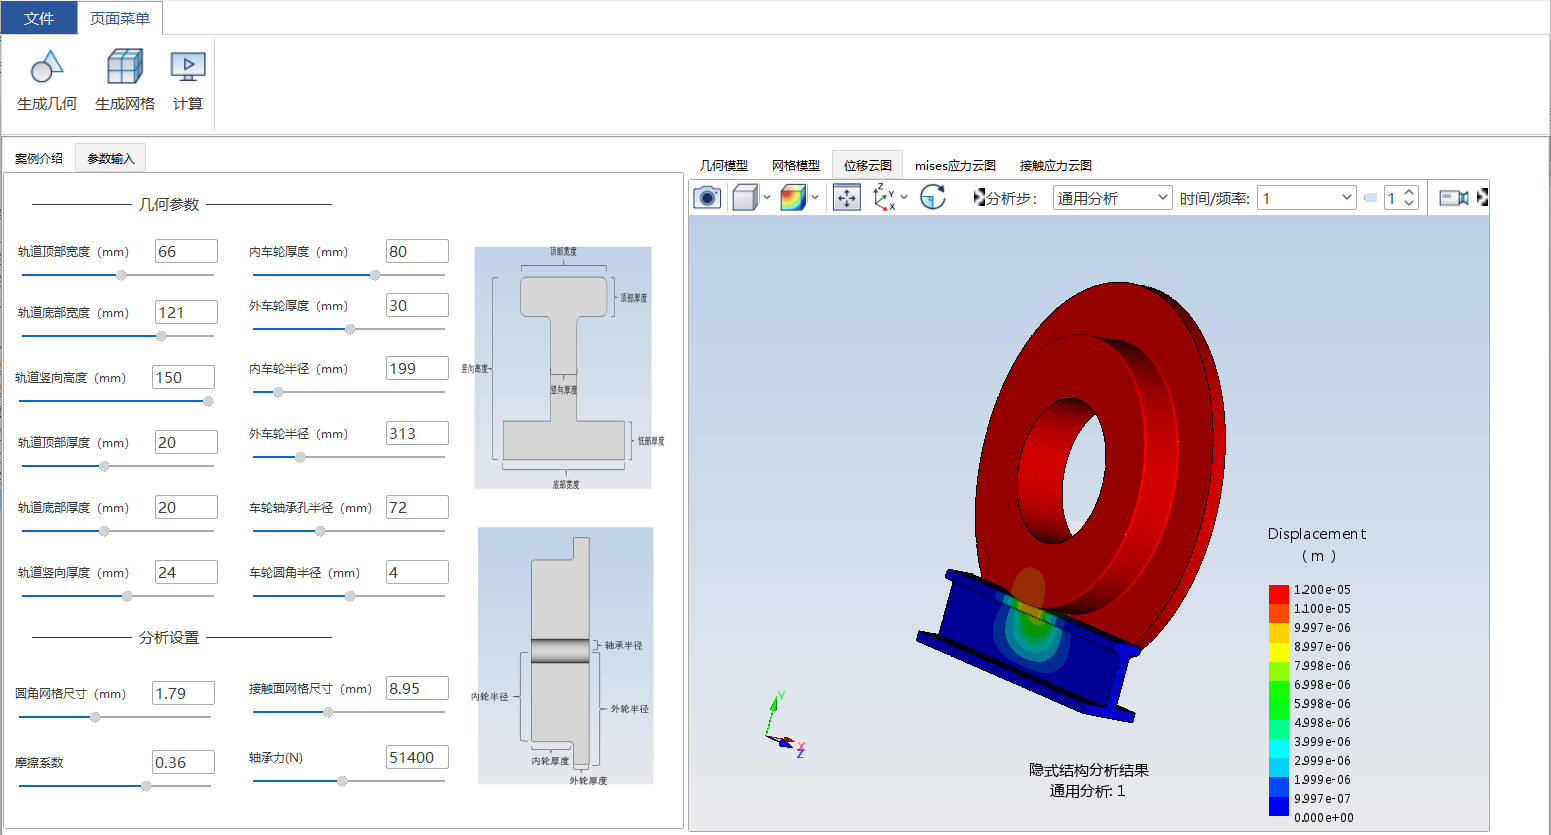Click the 内车轮半径 field showing 199
The height and width of the screenshot is (835, 1551).
coord(417,369)
